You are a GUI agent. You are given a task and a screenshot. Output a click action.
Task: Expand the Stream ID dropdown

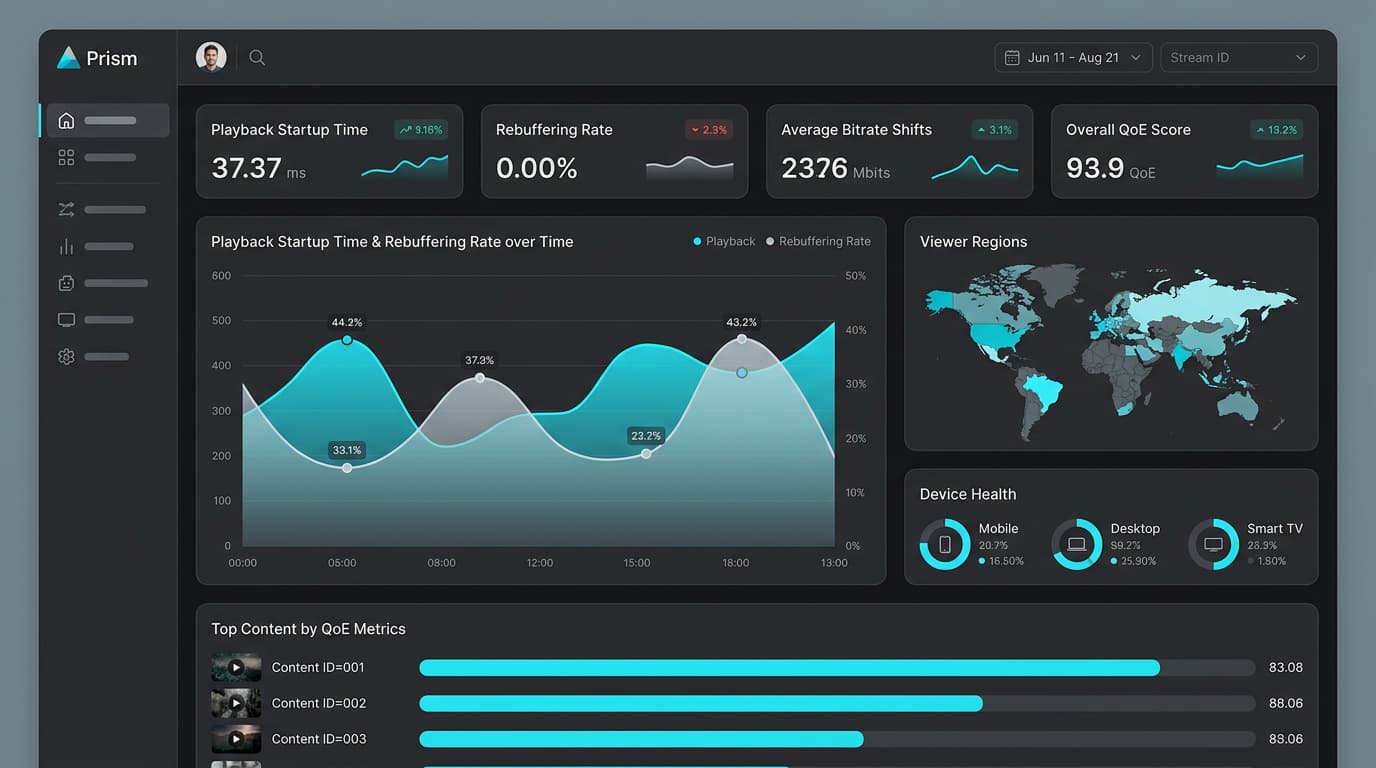(x=1239, y=57)
